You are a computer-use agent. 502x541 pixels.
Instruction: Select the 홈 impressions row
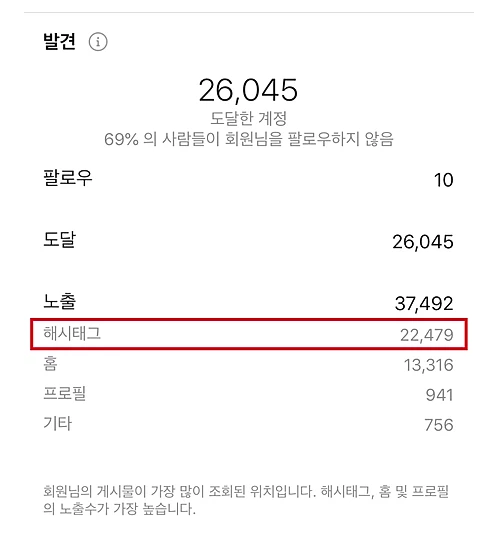click(248, 364)
